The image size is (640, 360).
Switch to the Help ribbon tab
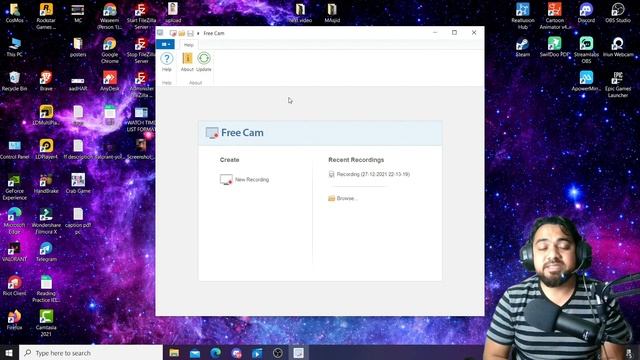(189, 45)
